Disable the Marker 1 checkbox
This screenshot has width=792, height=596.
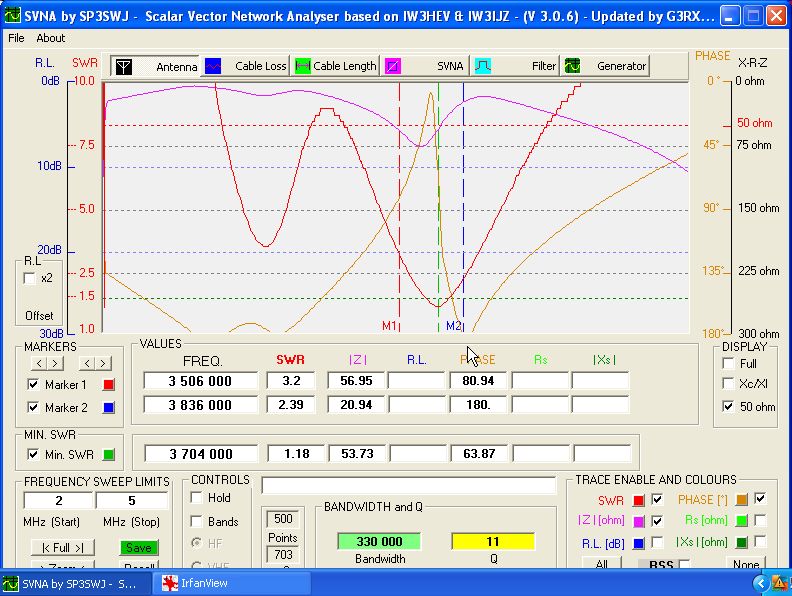coord(34,385)
